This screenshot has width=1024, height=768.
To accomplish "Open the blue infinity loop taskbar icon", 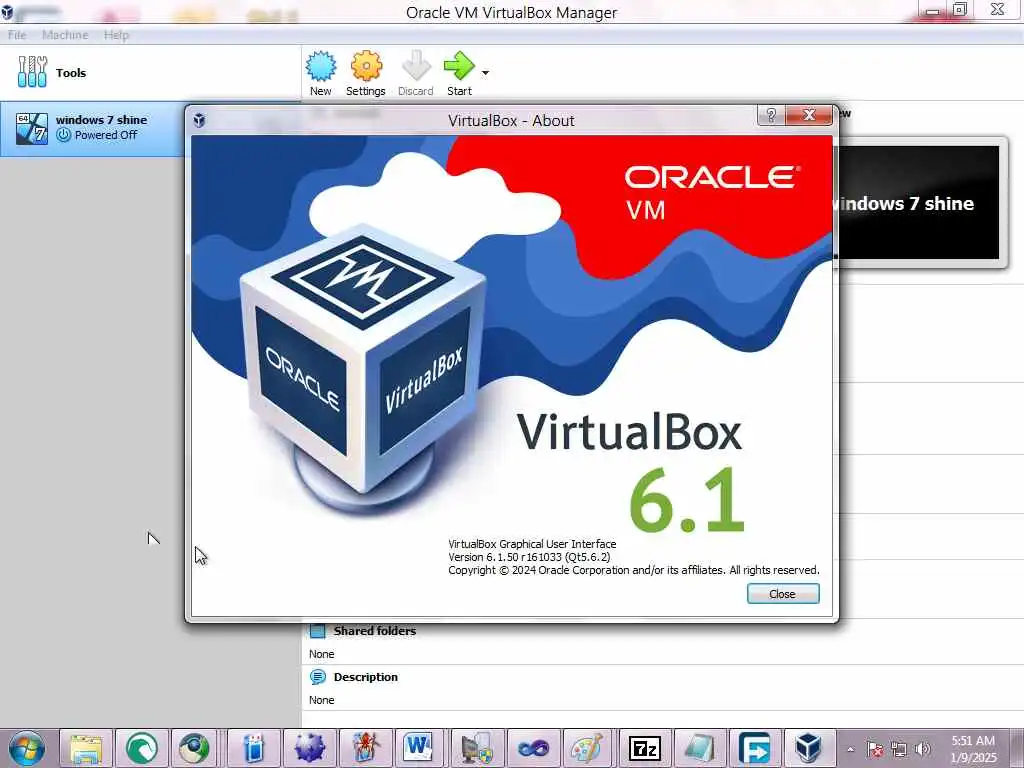I will [534, 748].
